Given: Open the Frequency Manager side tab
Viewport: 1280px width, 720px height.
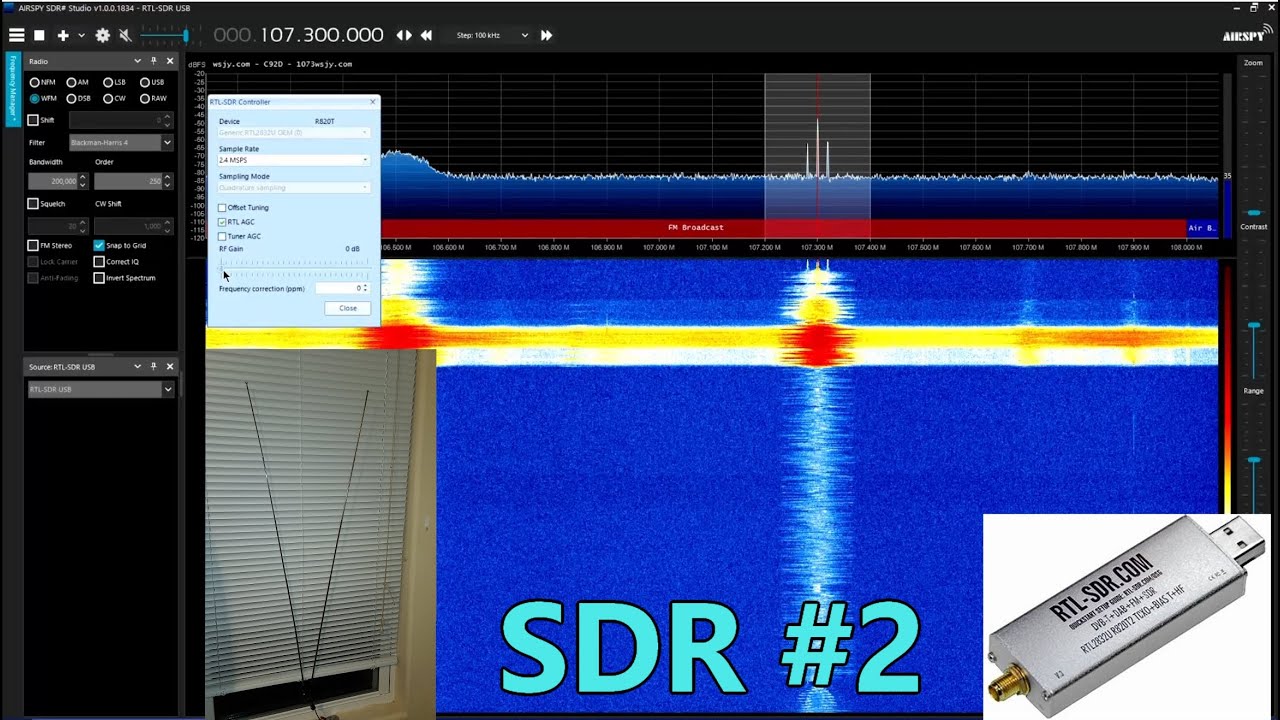Looking at the screenshot, I should click(x=13, y=88).
